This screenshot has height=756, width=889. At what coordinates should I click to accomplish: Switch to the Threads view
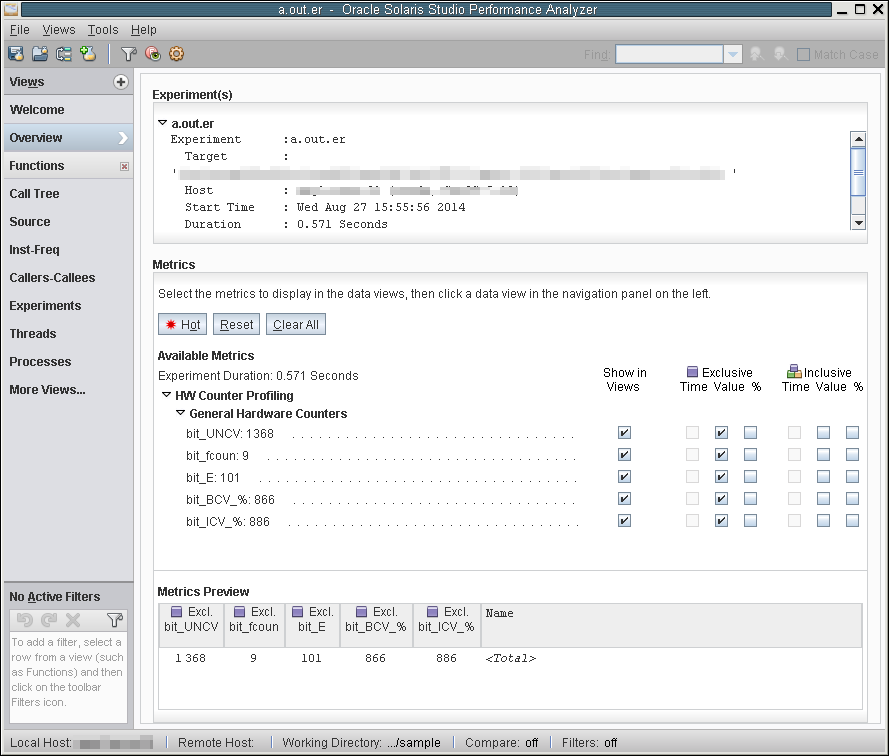coord(68,333)
